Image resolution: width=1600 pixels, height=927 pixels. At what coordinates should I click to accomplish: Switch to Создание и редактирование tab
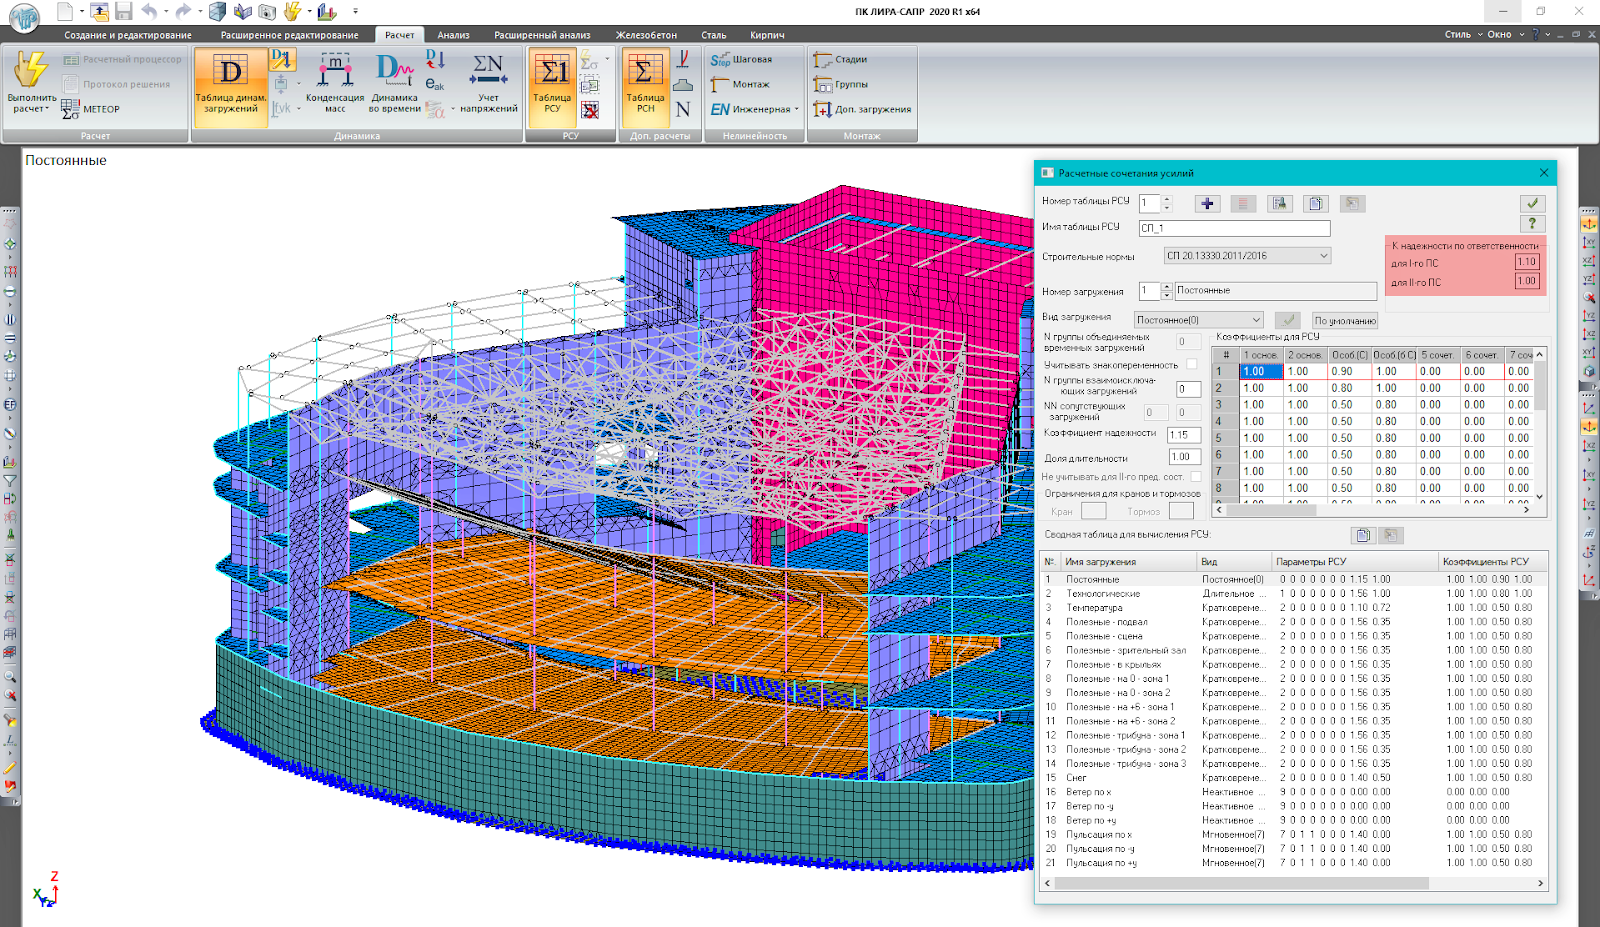pyautogui.click(x=128, y=35)
